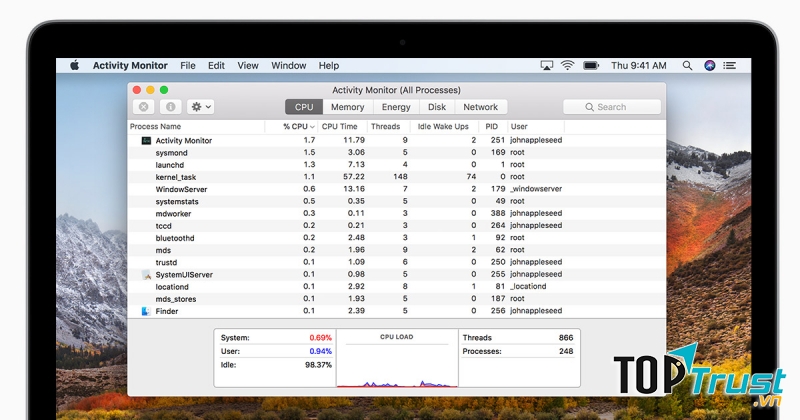
Task: Switch to the Memory tab
Action: 347,107
